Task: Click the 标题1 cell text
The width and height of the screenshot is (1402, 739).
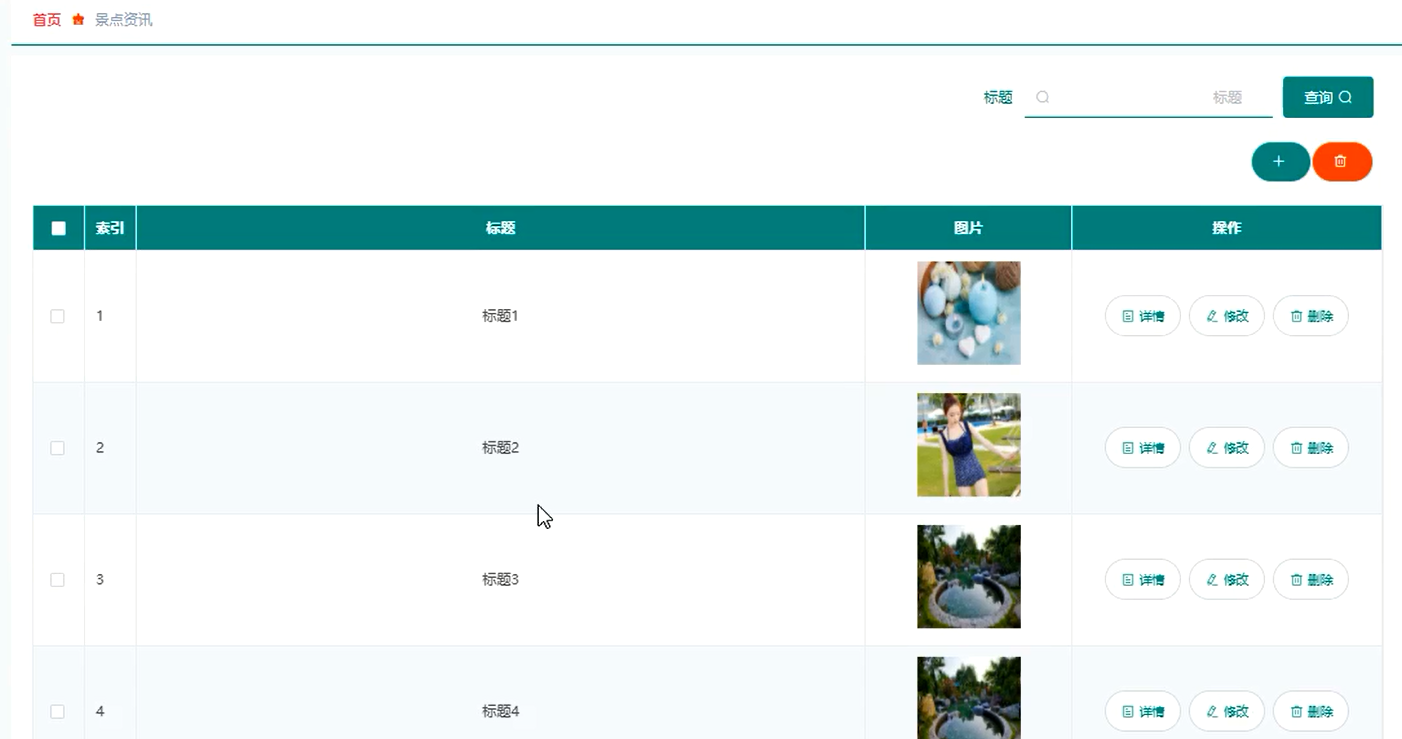Action: pos(500,316)
